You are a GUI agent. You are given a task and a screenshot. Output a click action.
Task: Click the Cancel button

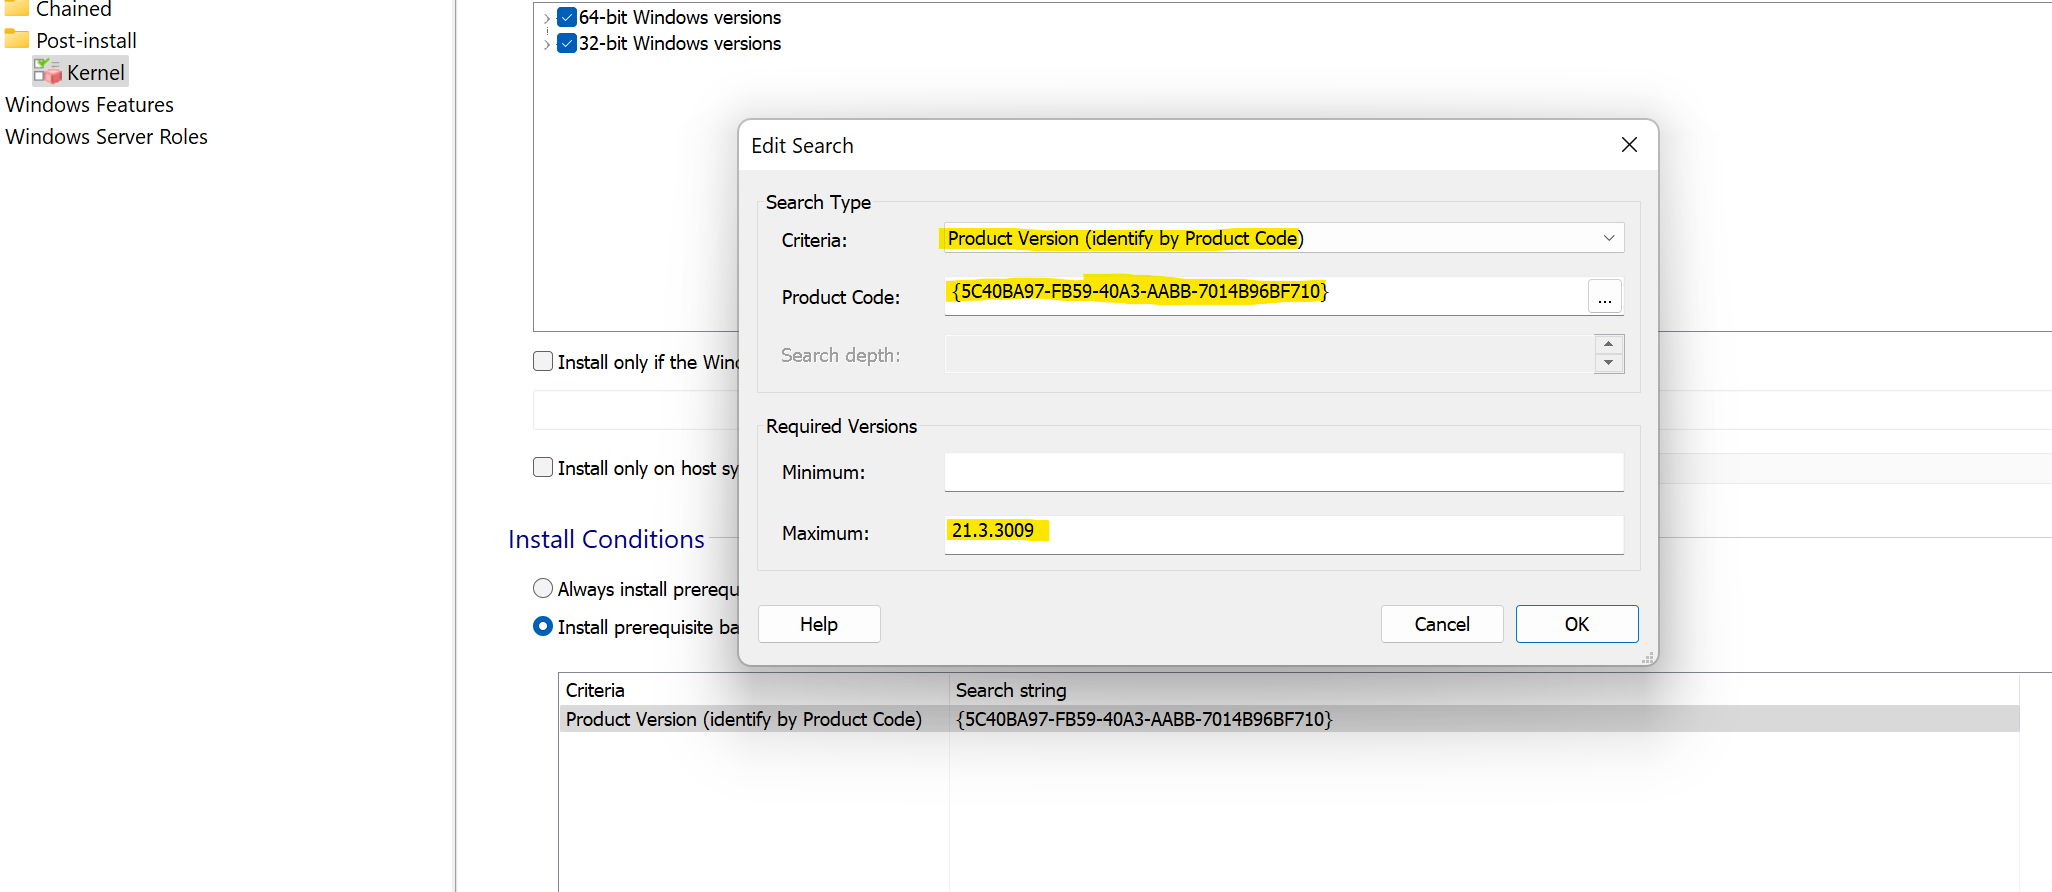pyautogui.click(x=1441, y=624)
